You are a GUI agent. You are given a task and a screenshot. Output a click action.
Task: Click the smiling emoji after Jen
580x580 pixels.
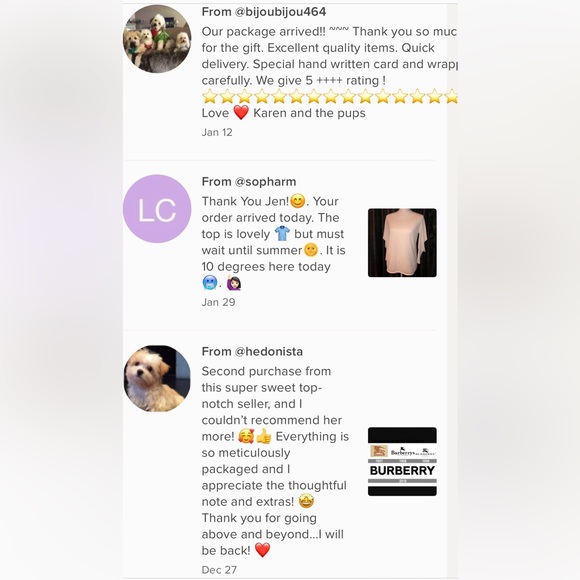[297, 201]
